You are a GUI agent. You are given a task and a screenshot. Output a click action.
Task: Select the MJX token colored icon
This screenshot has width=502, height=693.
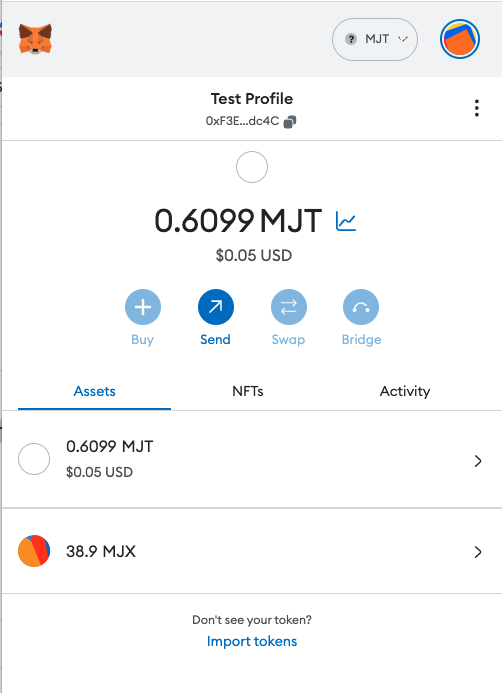(34, 551)
